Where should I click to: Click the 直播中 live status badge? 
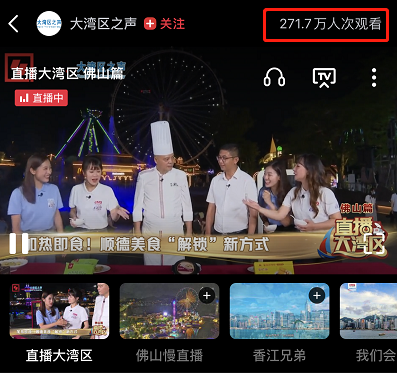[41, 98]
